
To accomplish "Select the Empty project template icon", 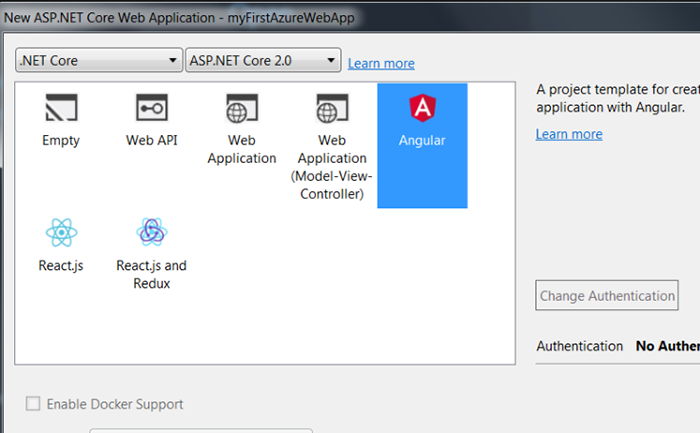I will pyautogui.click(x=61, y=108).
